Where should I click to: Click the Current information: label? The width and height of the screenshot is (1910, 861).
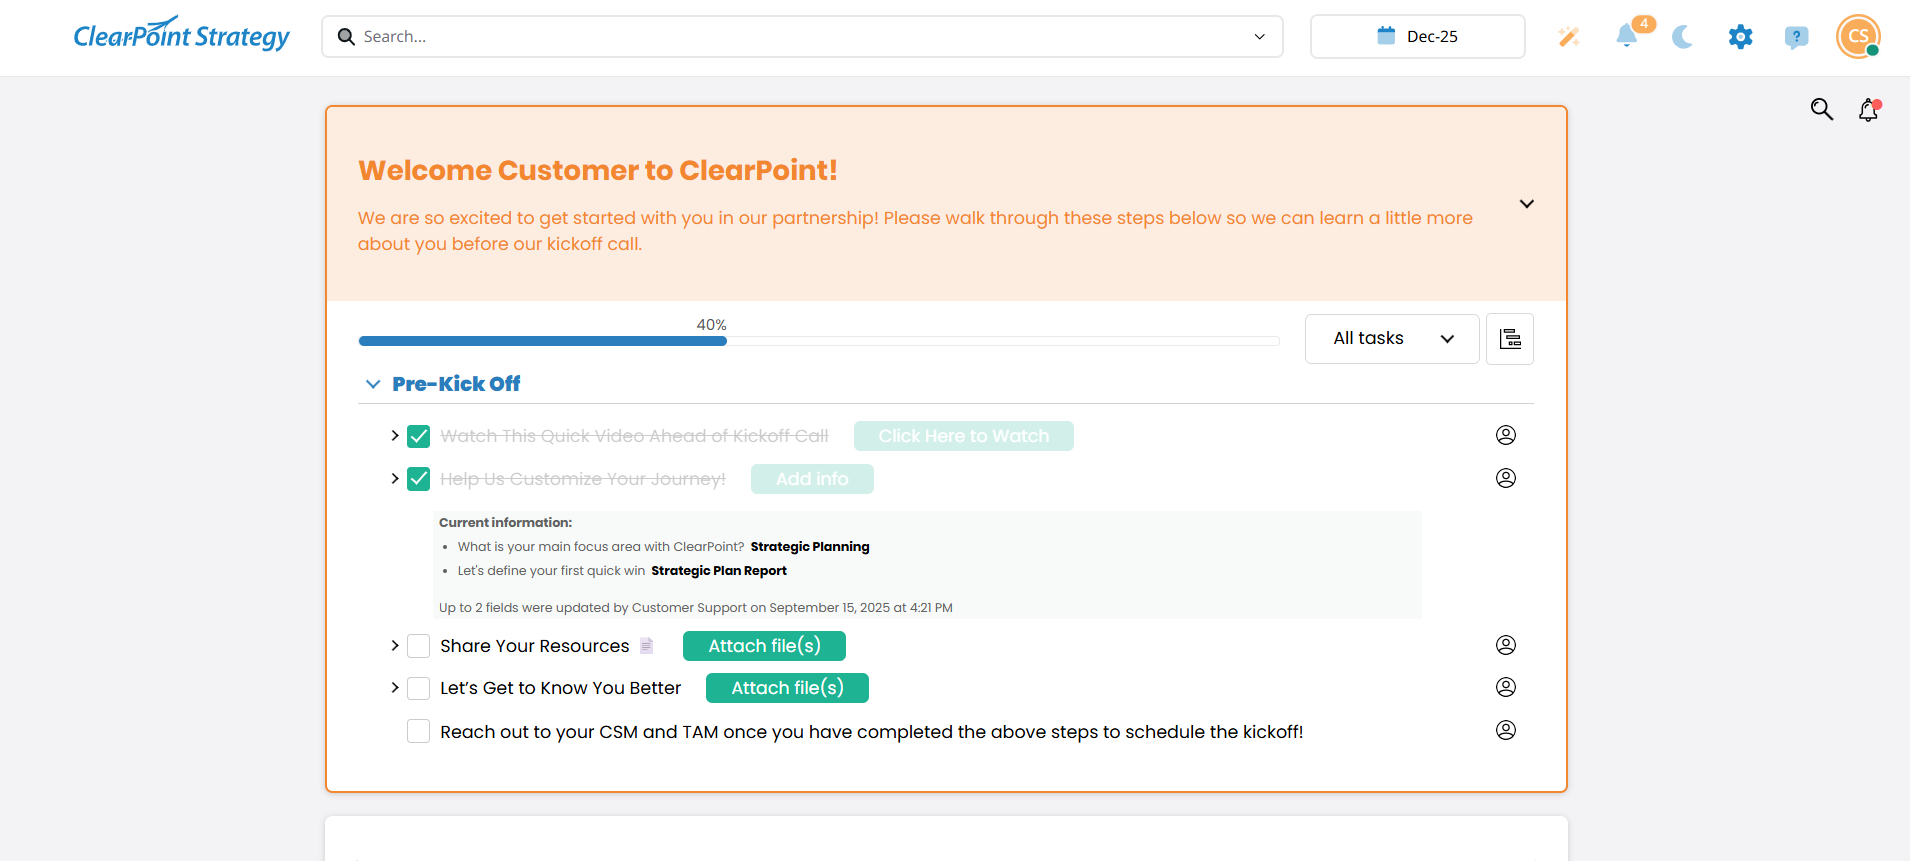pyautogui.click(x=505, y=523)
